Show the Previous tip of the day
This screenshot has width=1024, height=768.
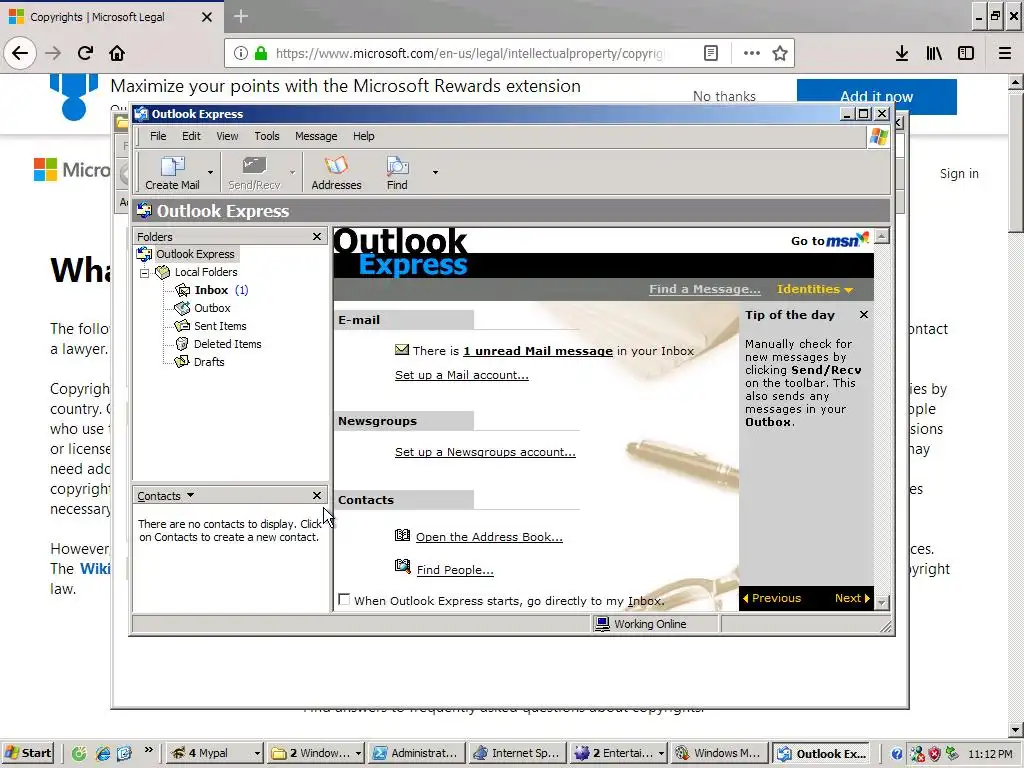772,598
